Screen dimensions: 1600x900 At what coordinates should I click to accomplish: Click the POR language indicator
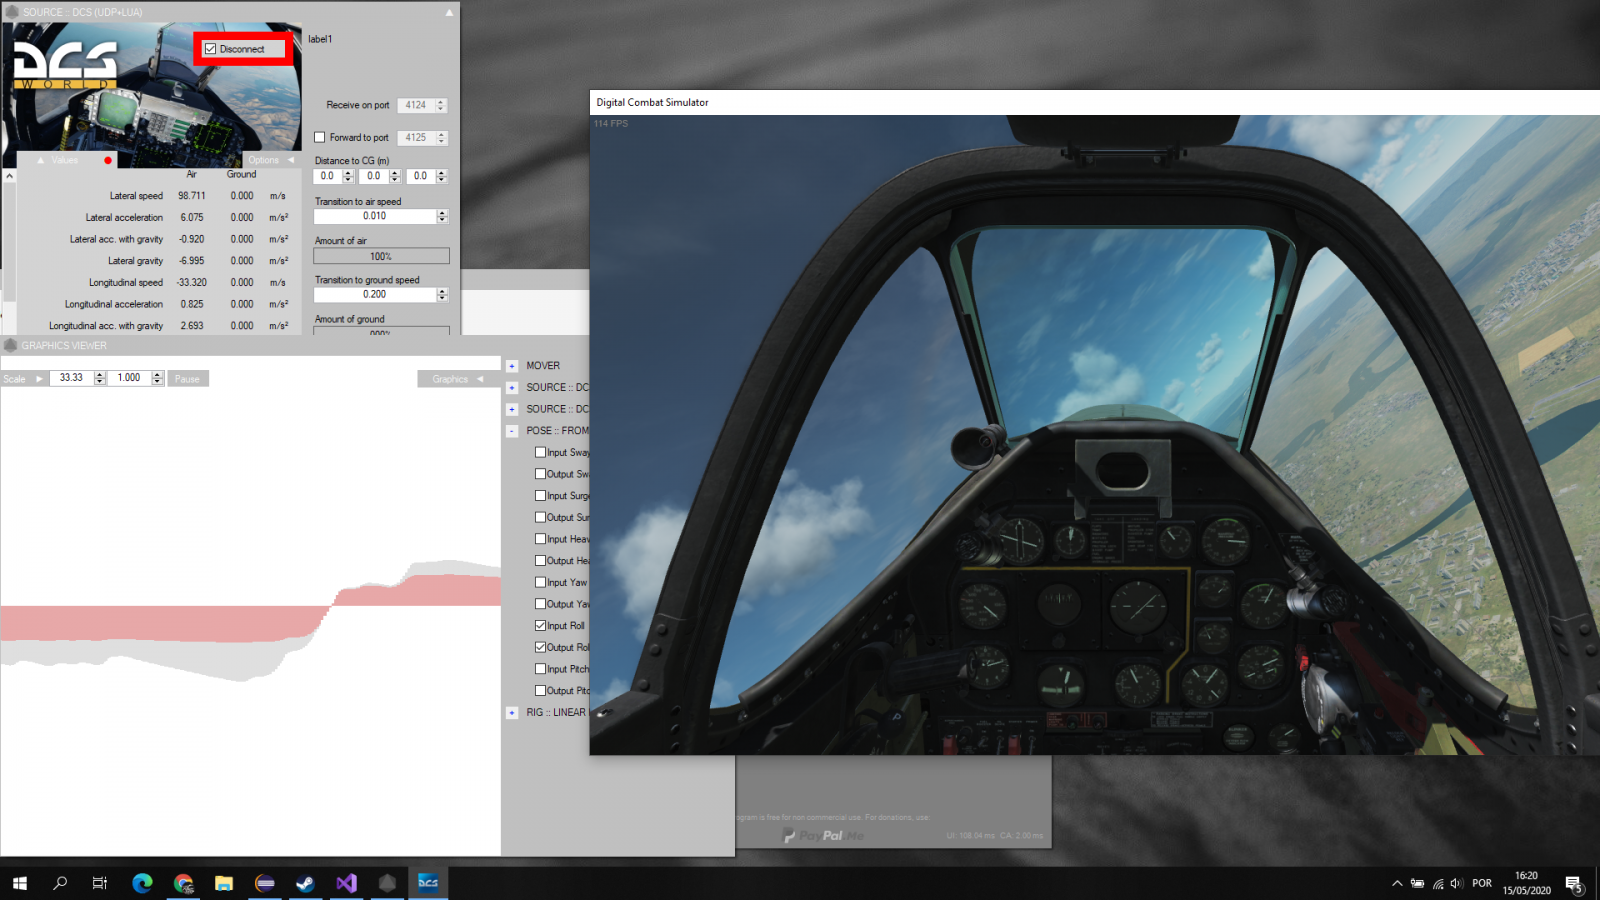click(x=1482, y=883)
